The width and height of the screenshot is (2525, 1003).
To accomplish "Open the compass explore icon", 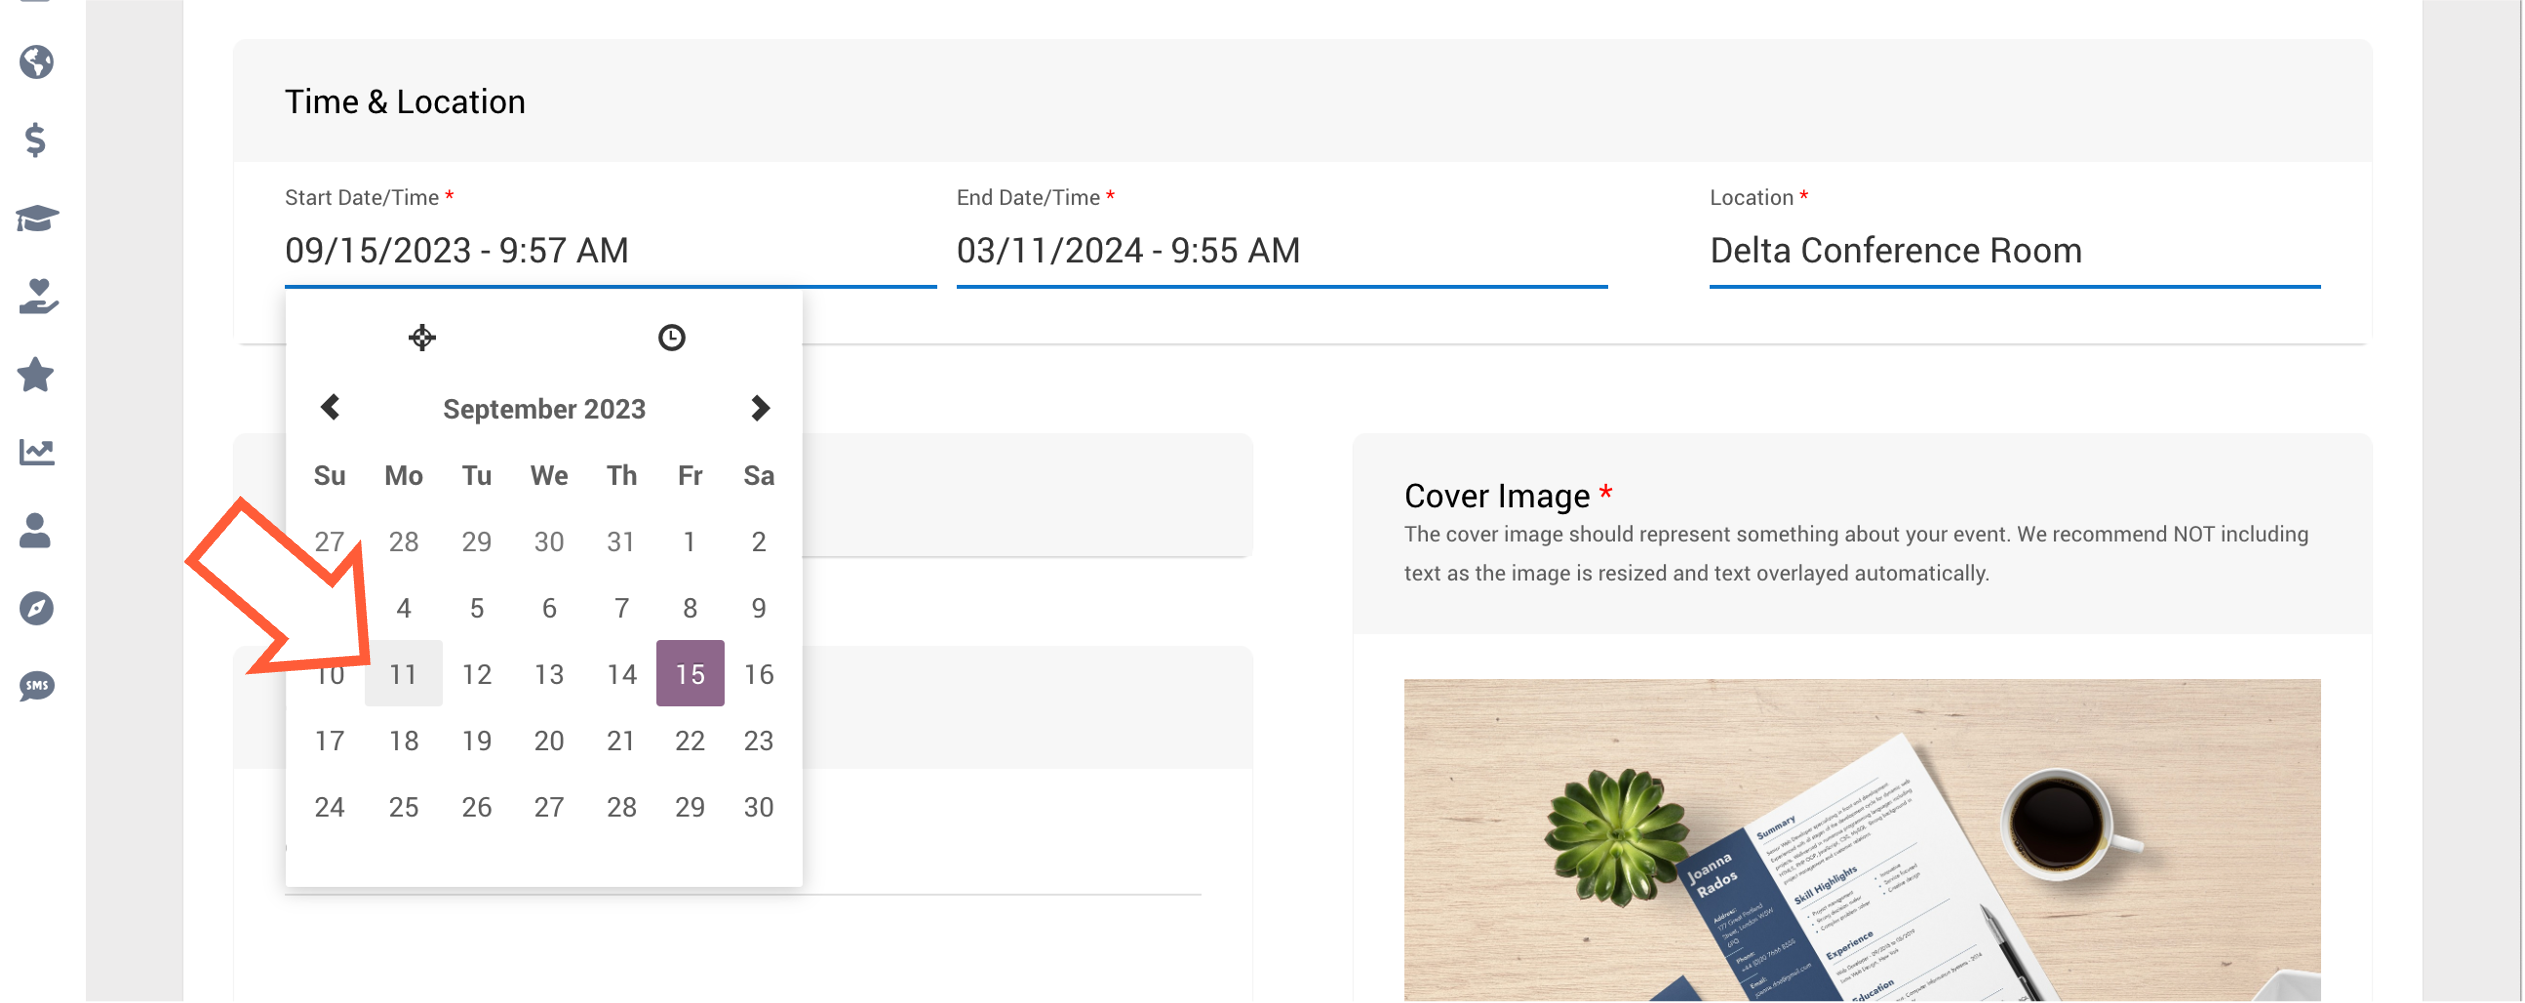I will point(36,608).
